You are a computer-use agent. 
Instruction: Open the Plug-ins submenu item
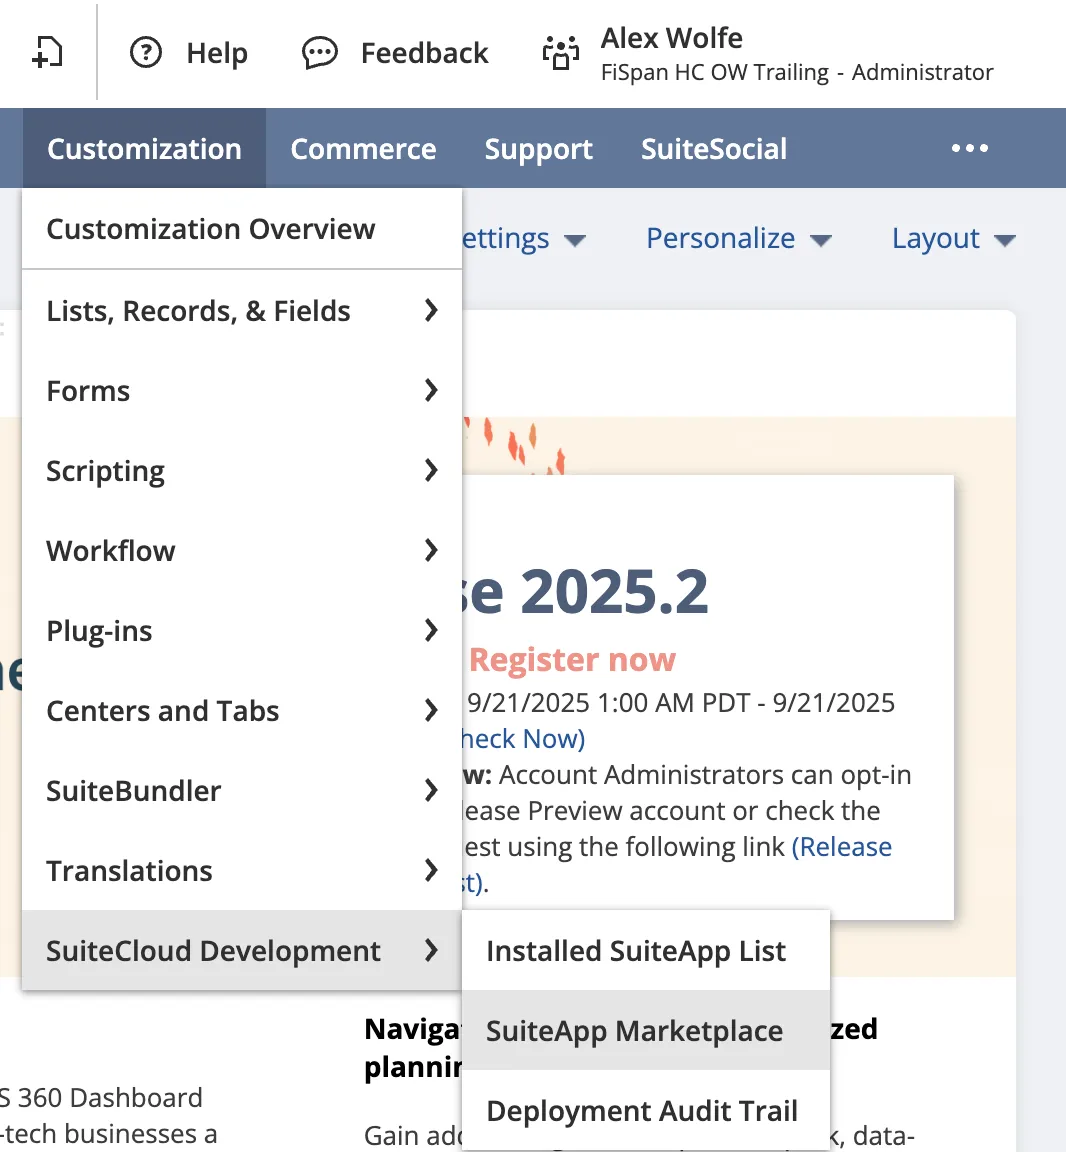pyautogui.click(x=242, y=631)
